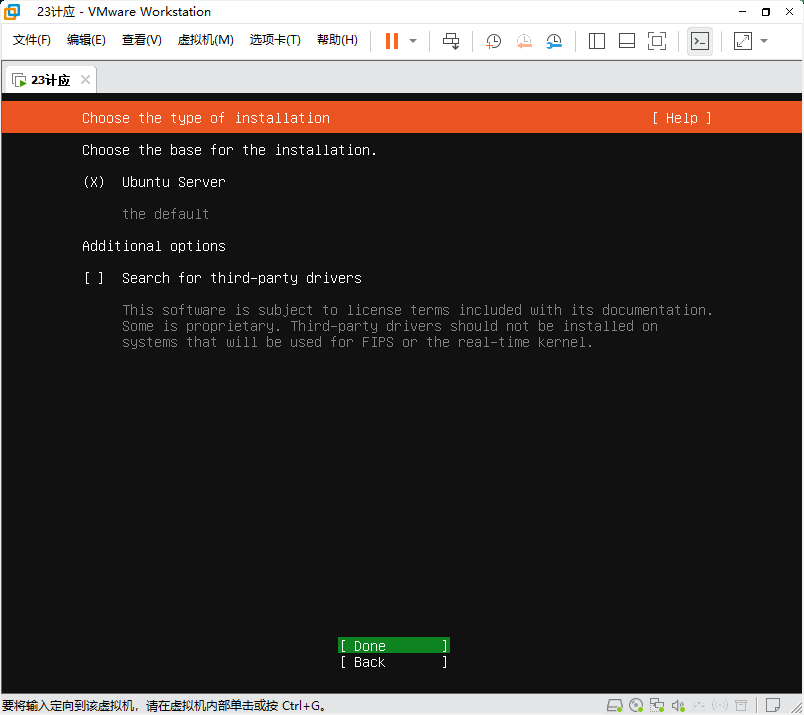The image size is (804, 715).
Task: Send Ctrl+Alt+Del to the virtual machine
Action: (x=451, y=41)
